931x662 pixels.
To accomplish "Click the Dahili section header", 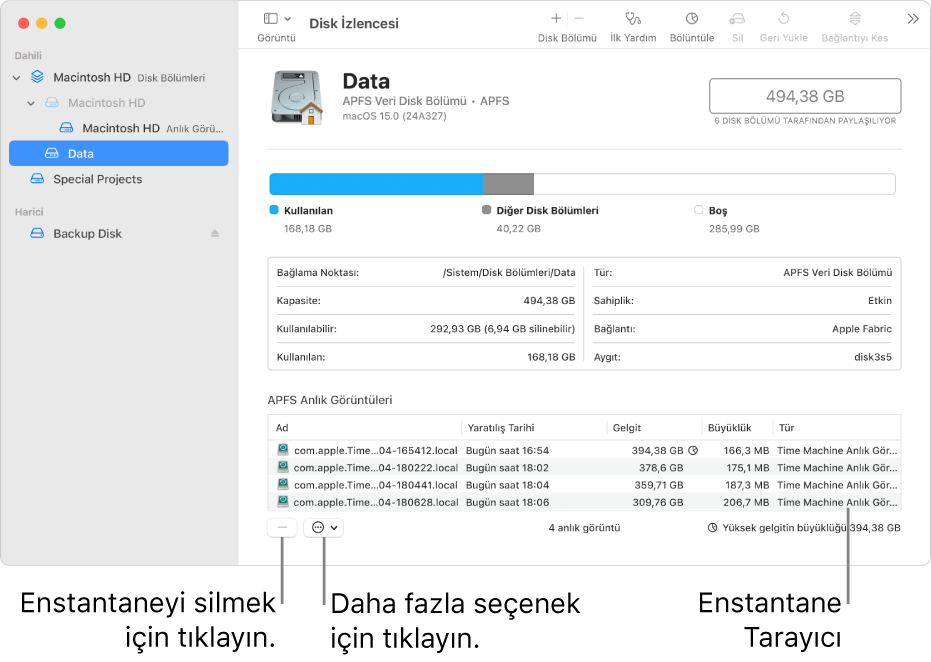I will (x=28, y=56).
